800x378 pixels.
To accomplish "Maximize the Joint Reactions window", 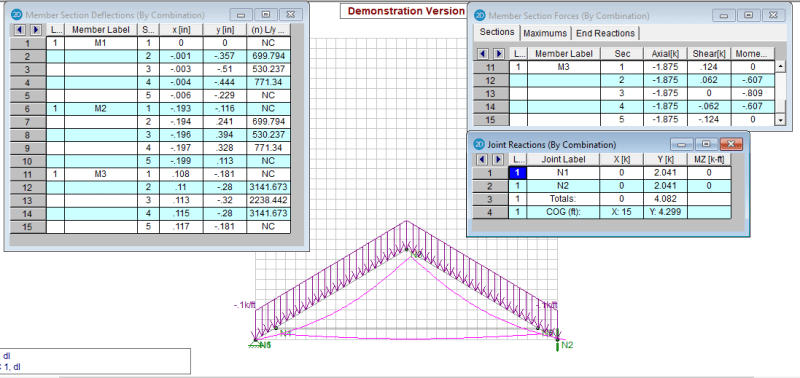I will pyautogui.click(x=706, y=144).
